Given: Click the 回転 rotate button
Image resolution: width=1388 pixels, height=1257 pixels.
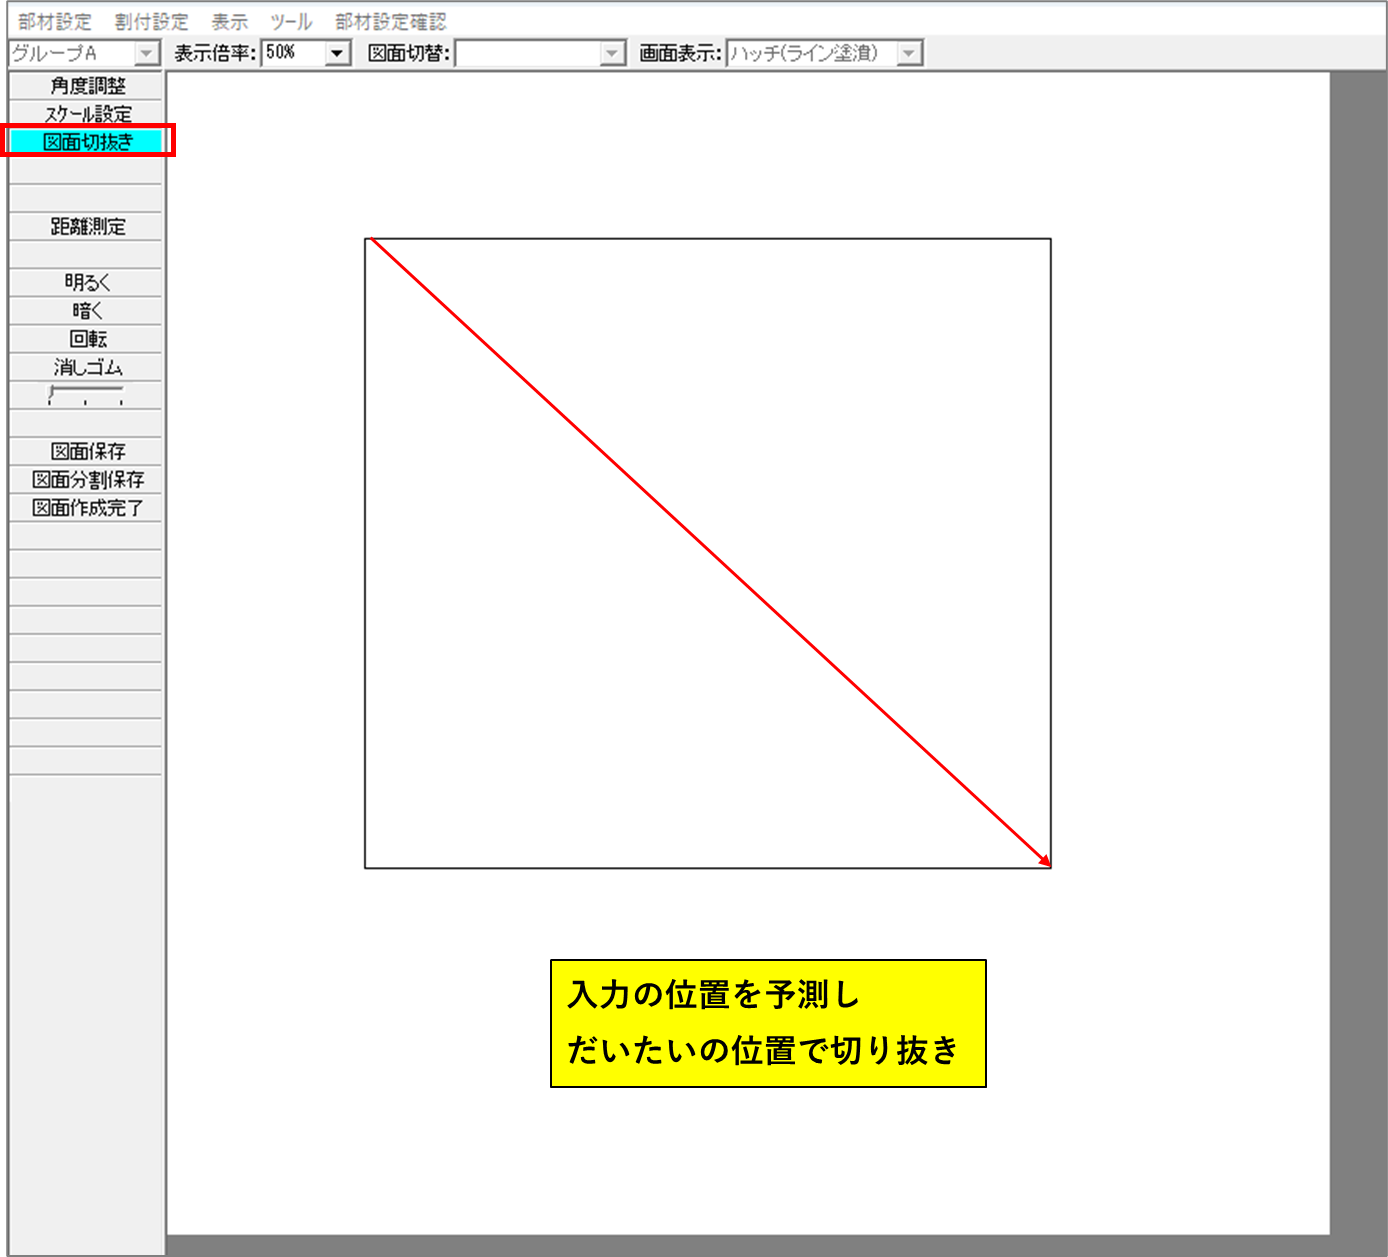Looking at the screenshot, I should 87,339.
